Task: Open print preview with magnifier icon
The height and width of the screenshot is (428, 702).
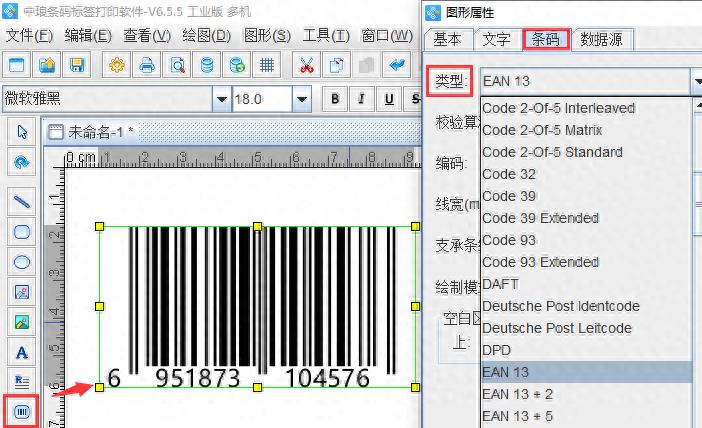Action: 177,66
